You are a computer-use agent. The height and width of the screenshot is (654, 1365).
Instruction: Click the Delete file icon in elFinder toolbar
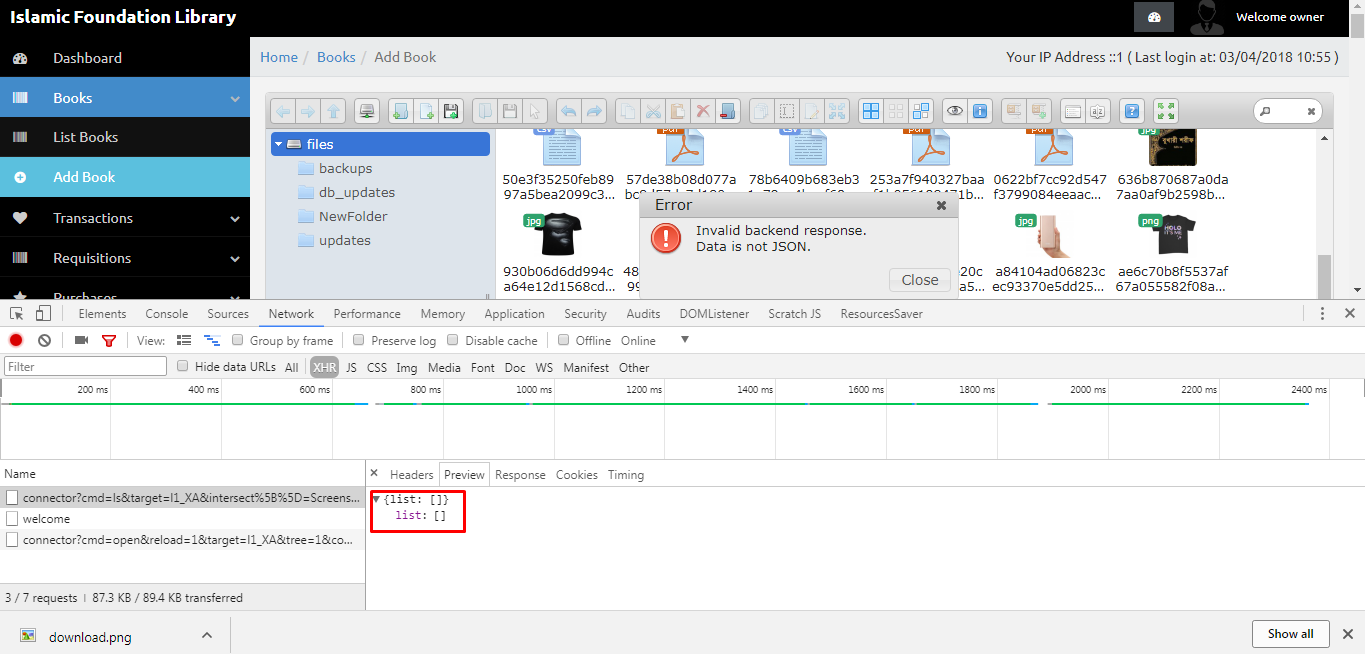coord(703,110)
